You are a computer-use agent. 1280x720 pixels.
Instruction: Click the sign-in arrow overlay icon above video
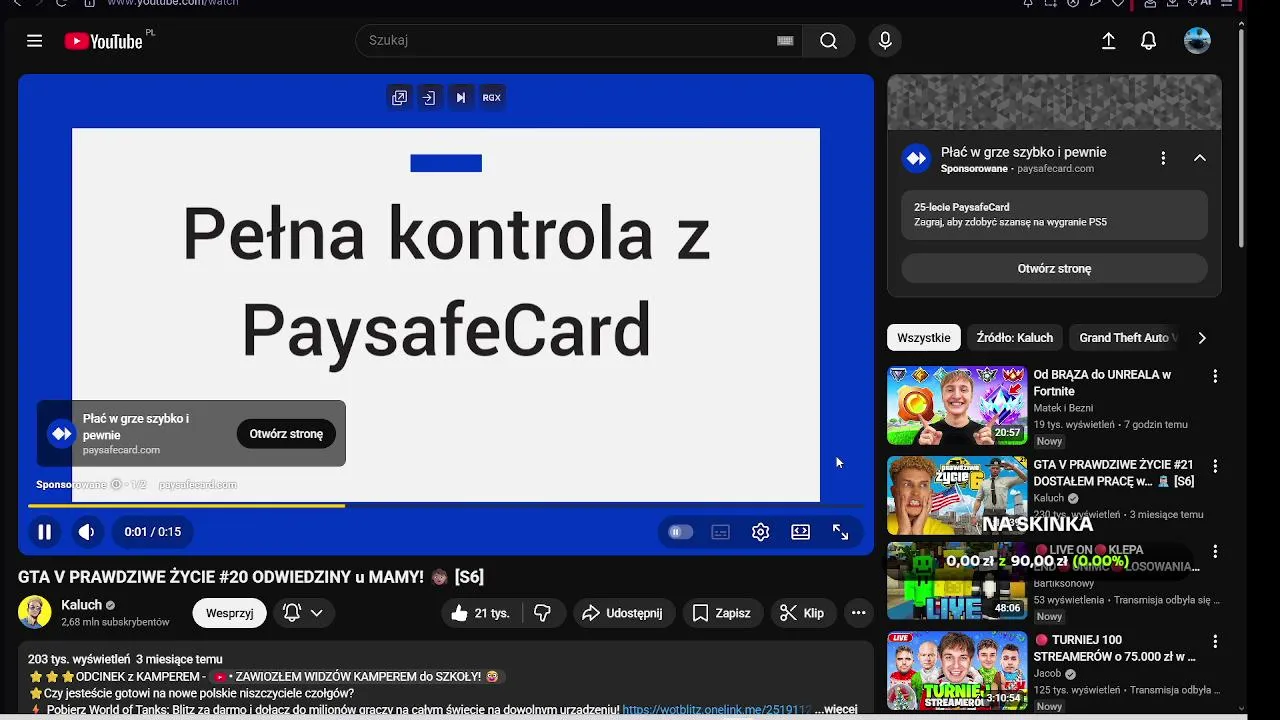coord(429,97)
